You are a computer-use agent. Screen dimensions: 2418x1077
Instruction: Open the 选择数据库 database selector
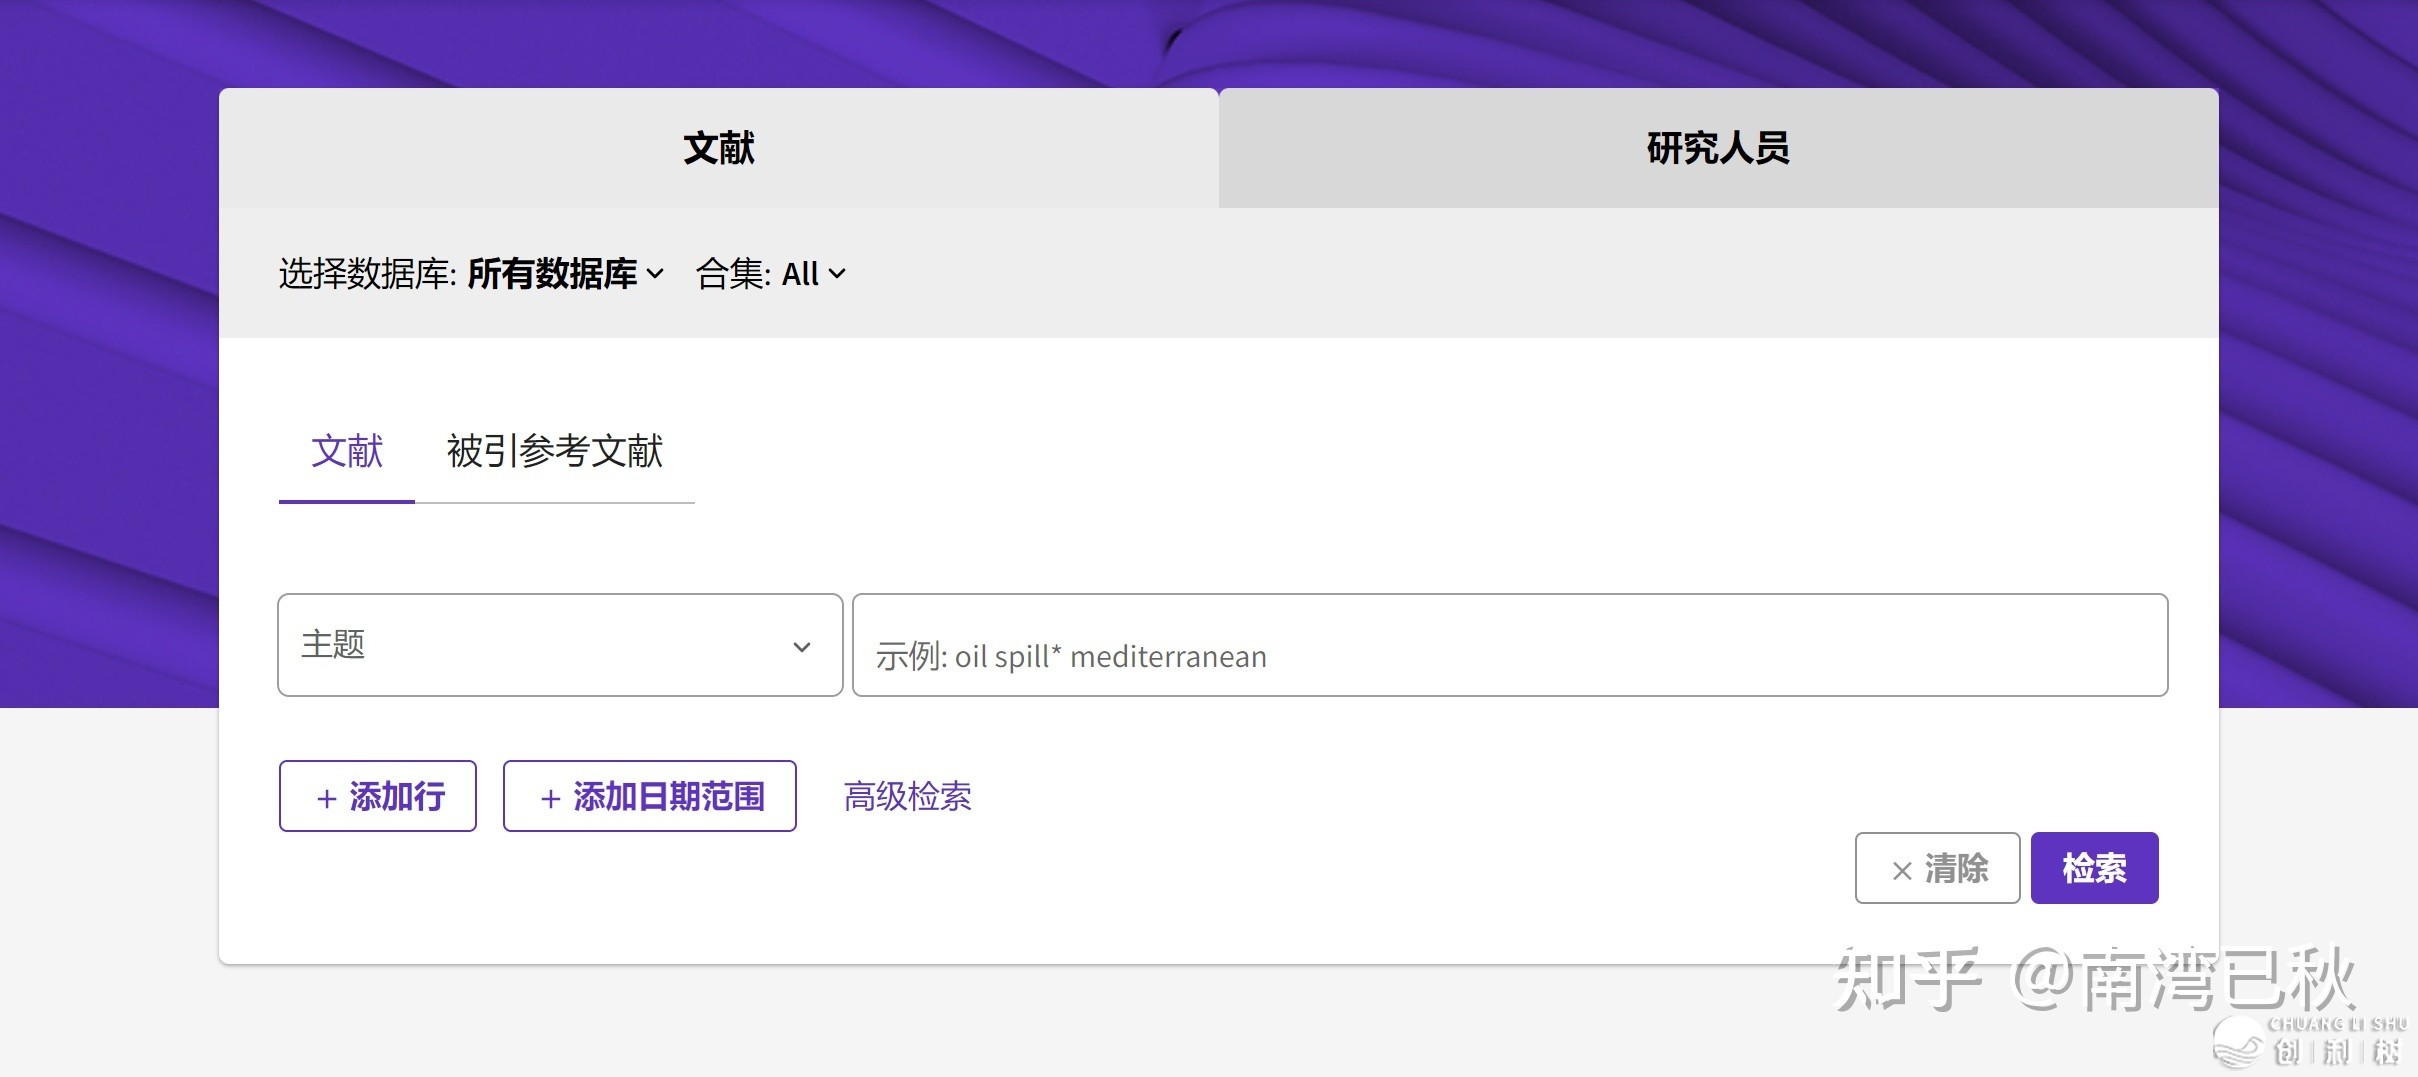[470, 273]
